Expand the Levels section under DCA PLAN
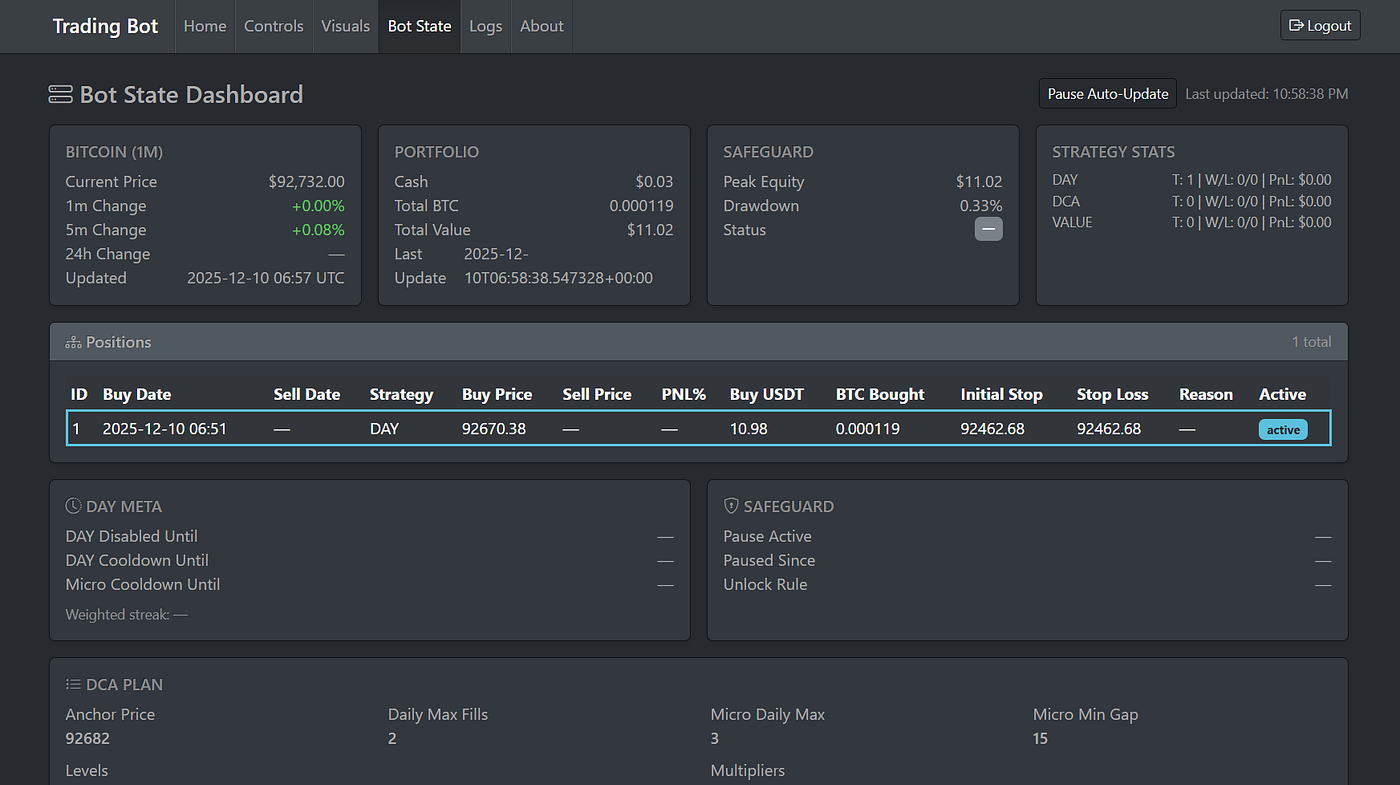The width and height of the screenshot is (1400, 785). coord(87,770)
